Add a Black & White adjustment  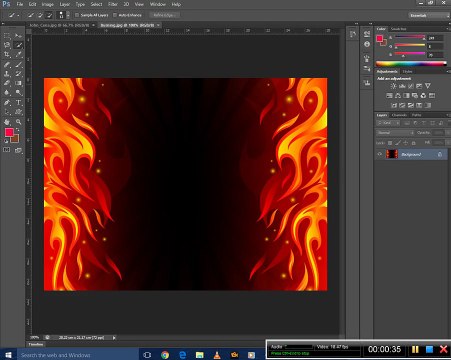click(x=406, y=96)
